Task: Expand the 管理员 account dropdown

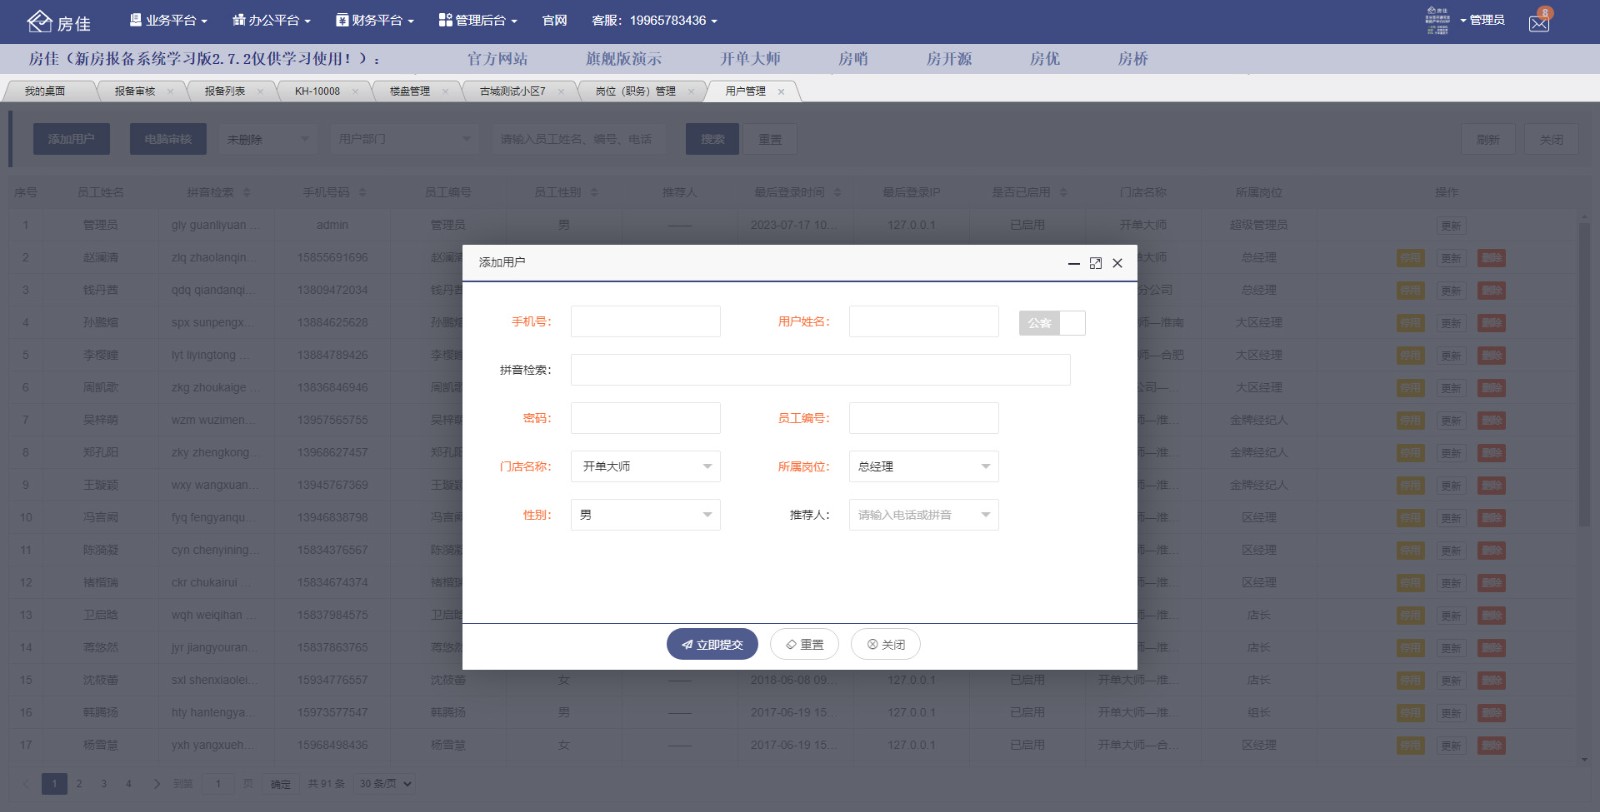Action: 1482,21
